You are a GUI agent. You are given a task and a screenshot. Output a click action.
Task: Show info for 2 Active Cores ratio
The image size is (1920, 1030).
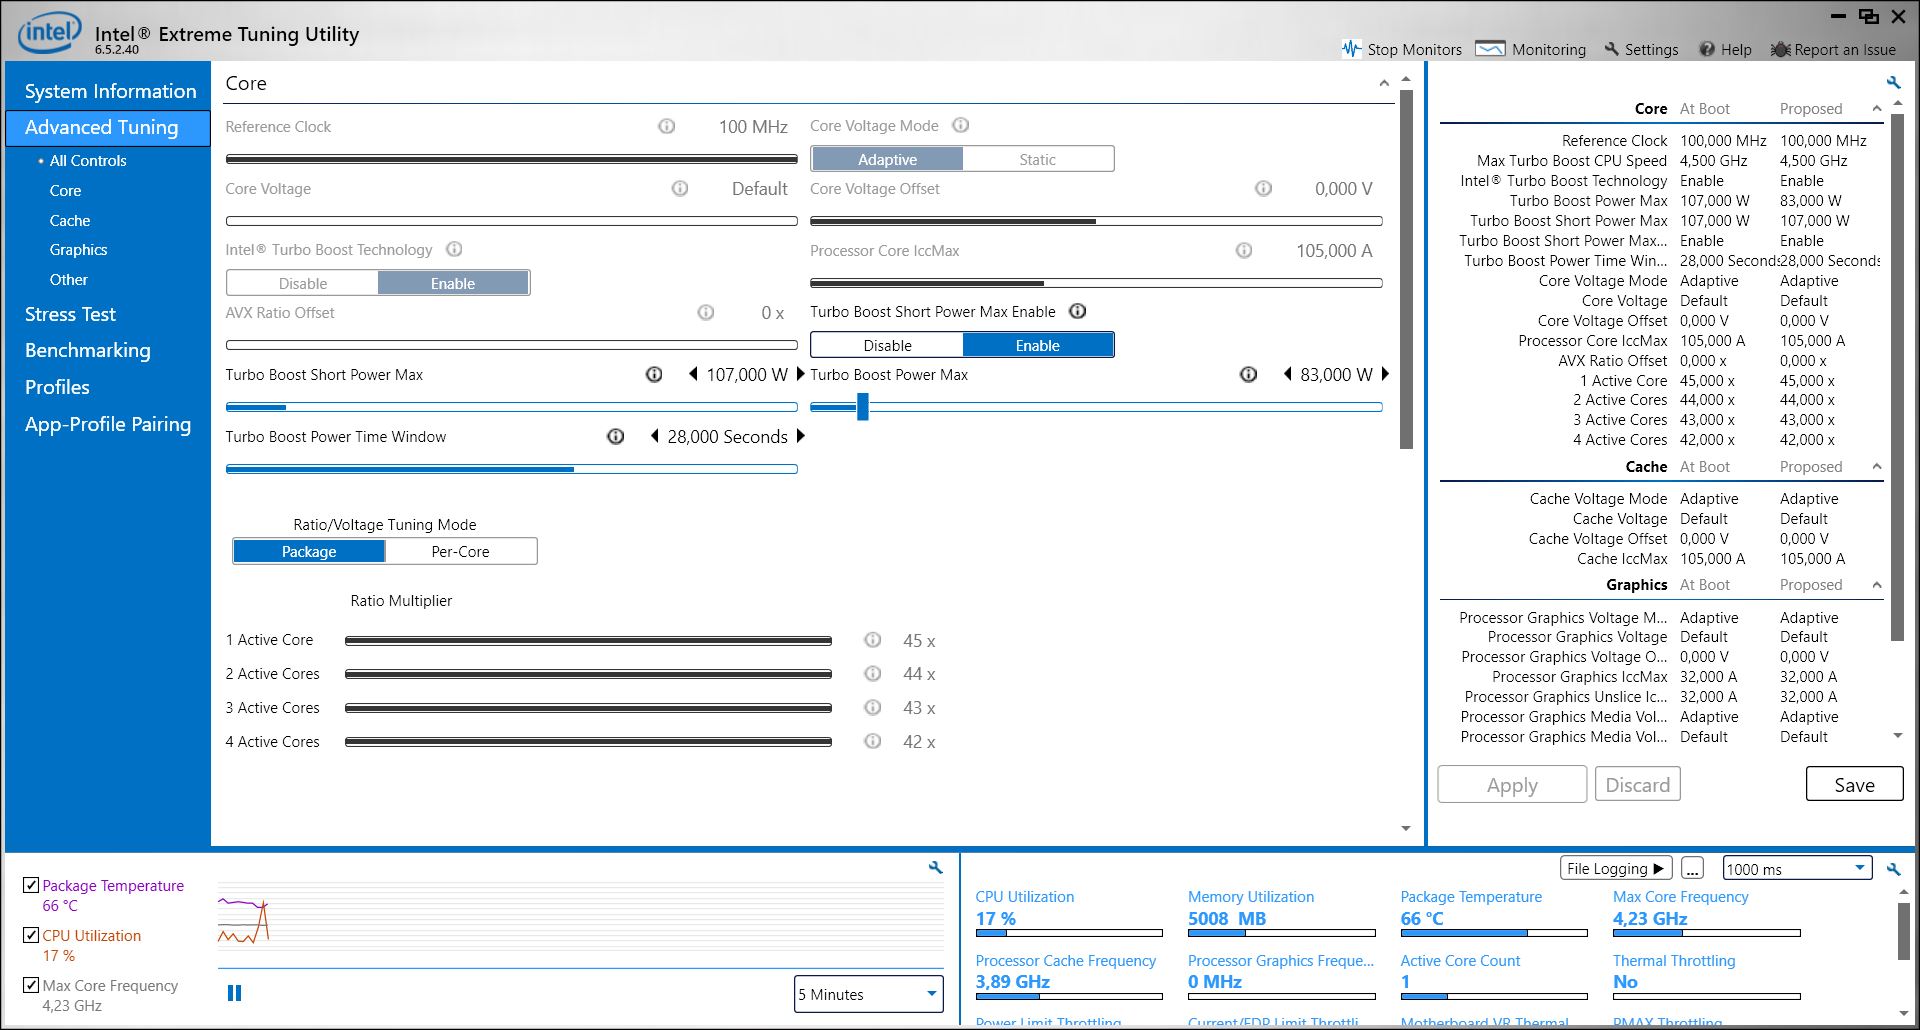873,674
